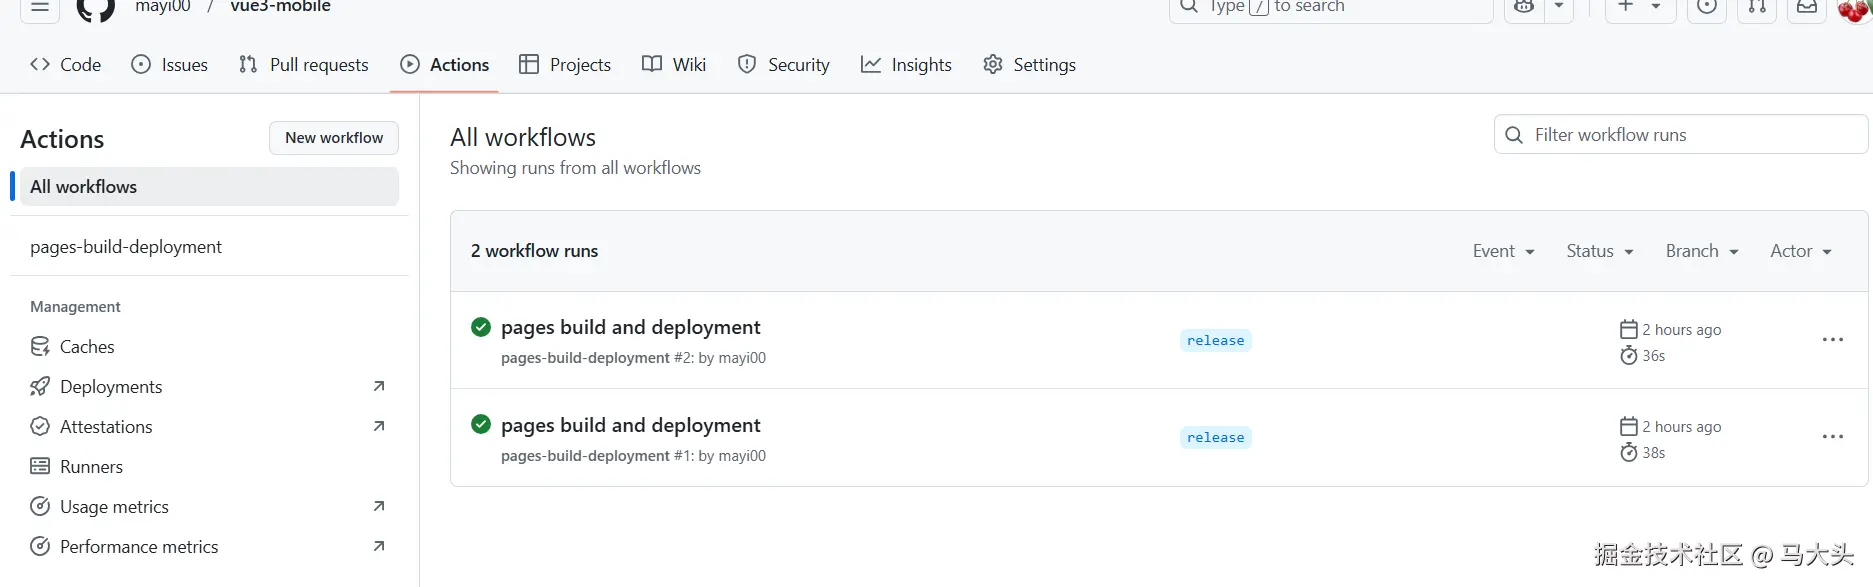This screenshot has height=587, width=1873.
Task: Open Caches under Management
Action: point(87,347)
